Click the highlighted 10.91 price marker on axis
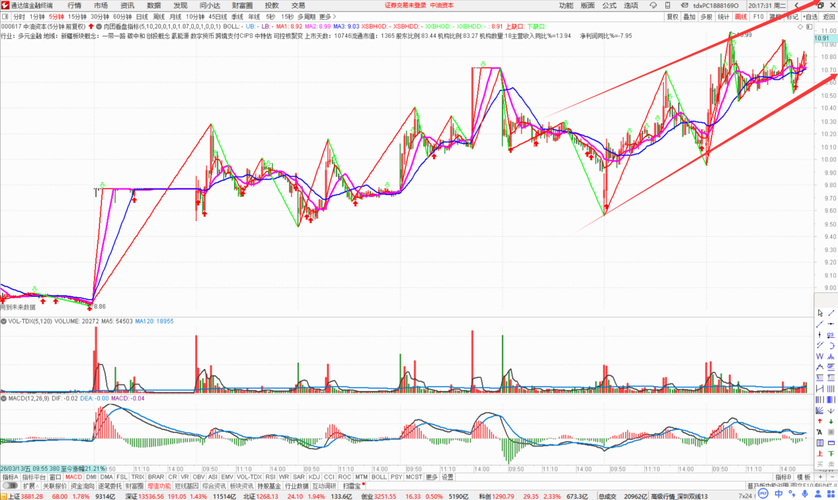838x500 pixels. pos(822,38)
